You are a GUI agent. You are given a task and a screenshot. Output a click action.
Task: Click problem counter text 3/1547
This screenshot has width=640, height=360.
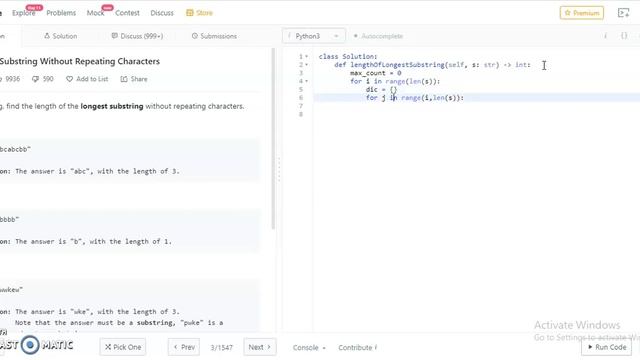[221, 347]
